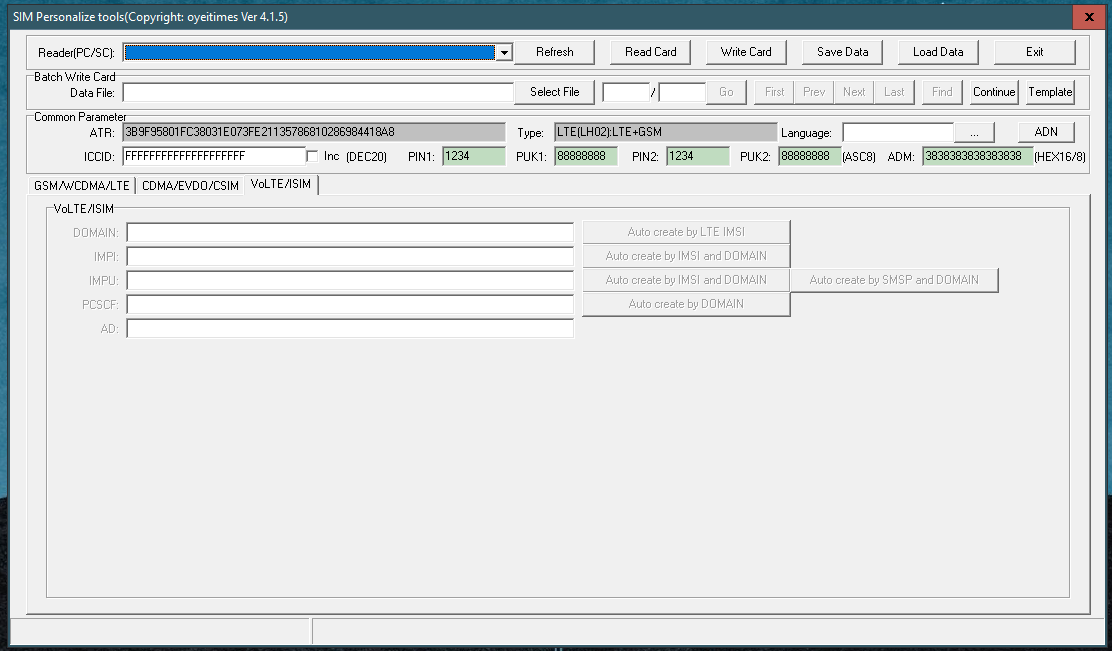The height and width of the screenshot is (651, 1112).
Task: Click the Continue button
Action: coord(993,91)
